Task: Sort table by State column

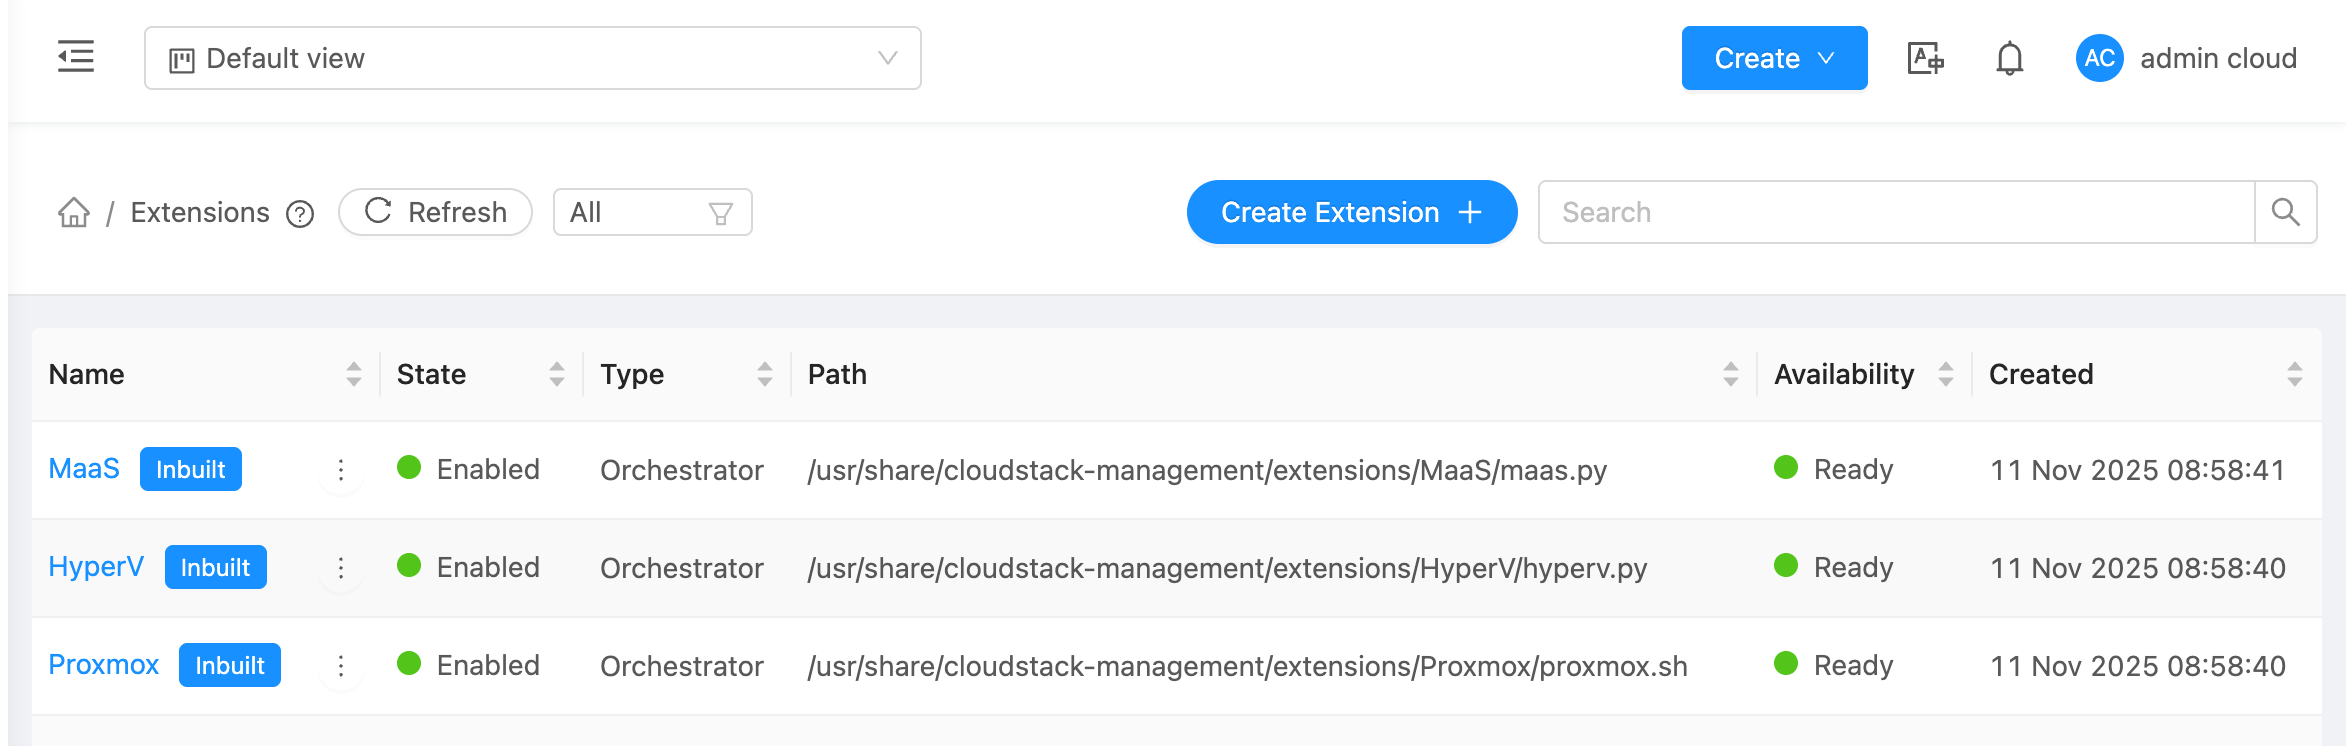Action: (557, 374)
